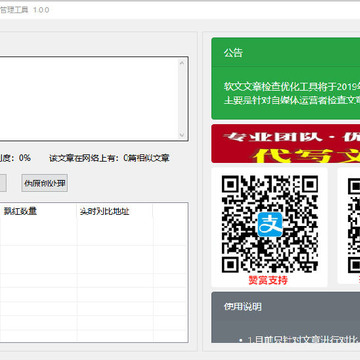Click the 0% percentage value
Image resolution: width=360 pixels, height=360 pixels.
tap(25, 158)
